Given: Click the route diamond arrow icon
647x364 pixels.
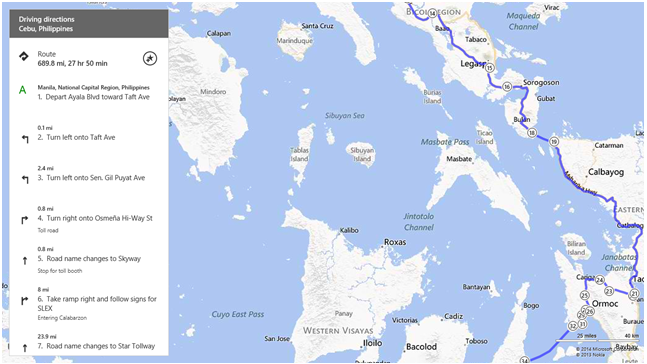Looking at the screenshot, I should tap(24, 56).
